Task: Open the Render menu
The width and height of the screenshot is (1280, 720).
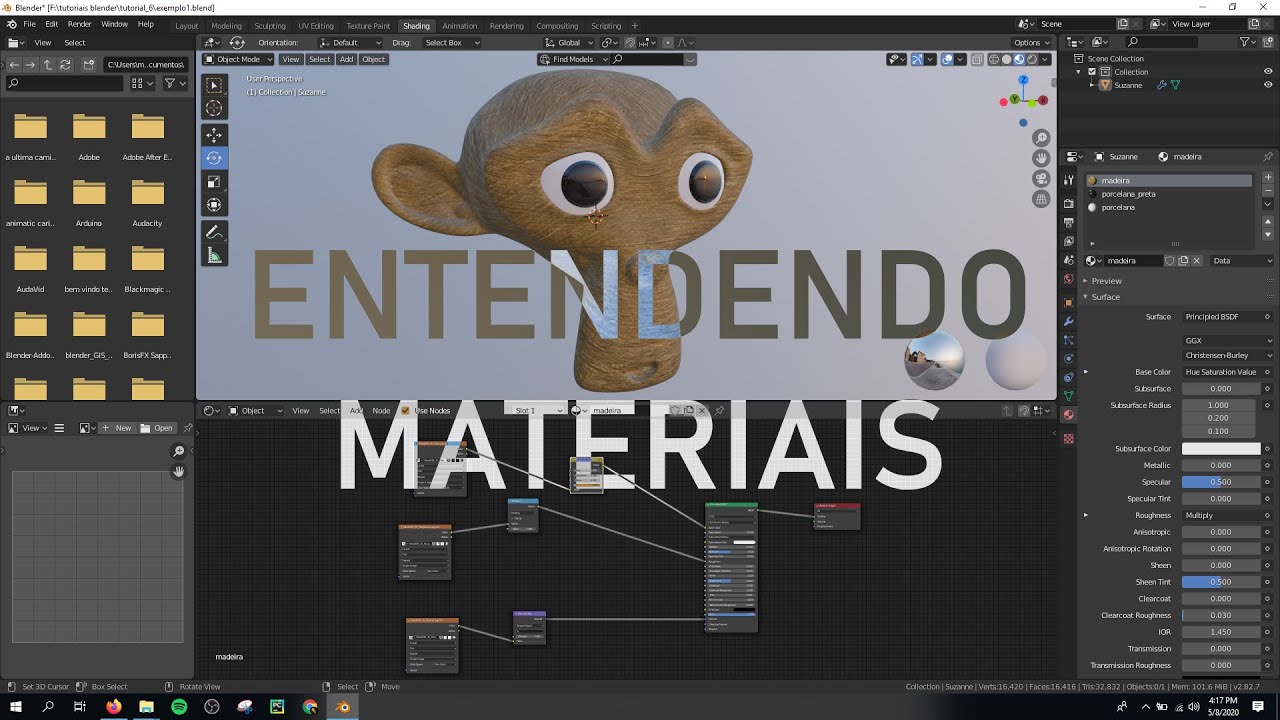Action: [x=79, y=24]
